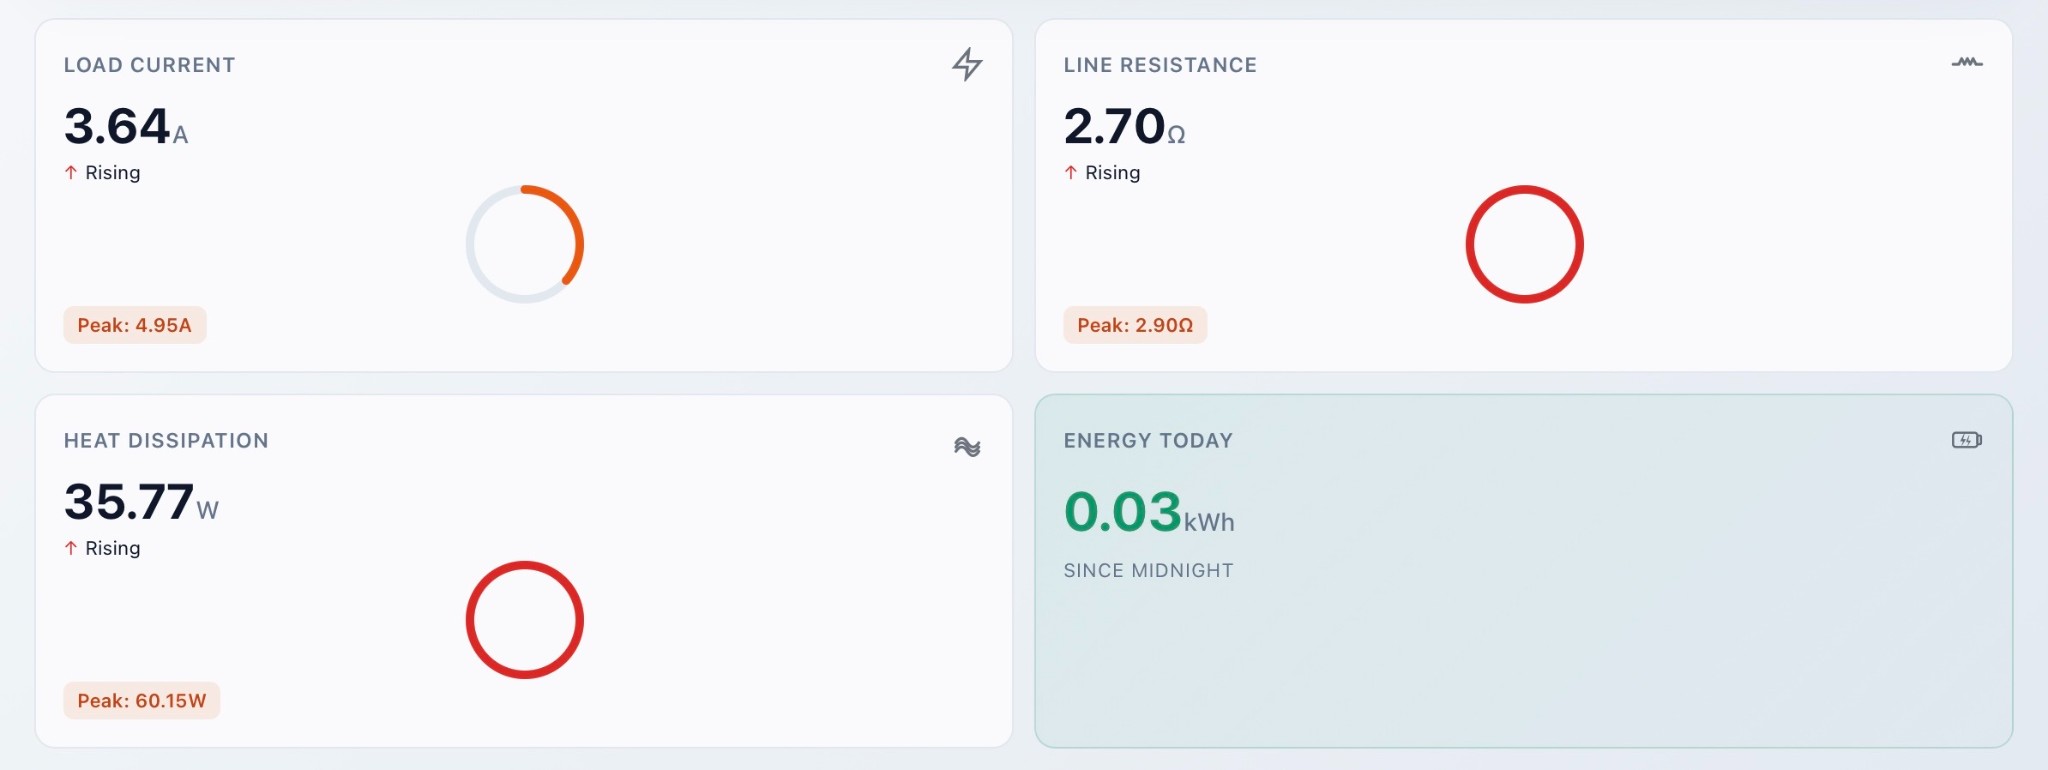Click the rising arrow under Heat Dissipation
This screenshot has height=770, width=2048.
[70, 548]
